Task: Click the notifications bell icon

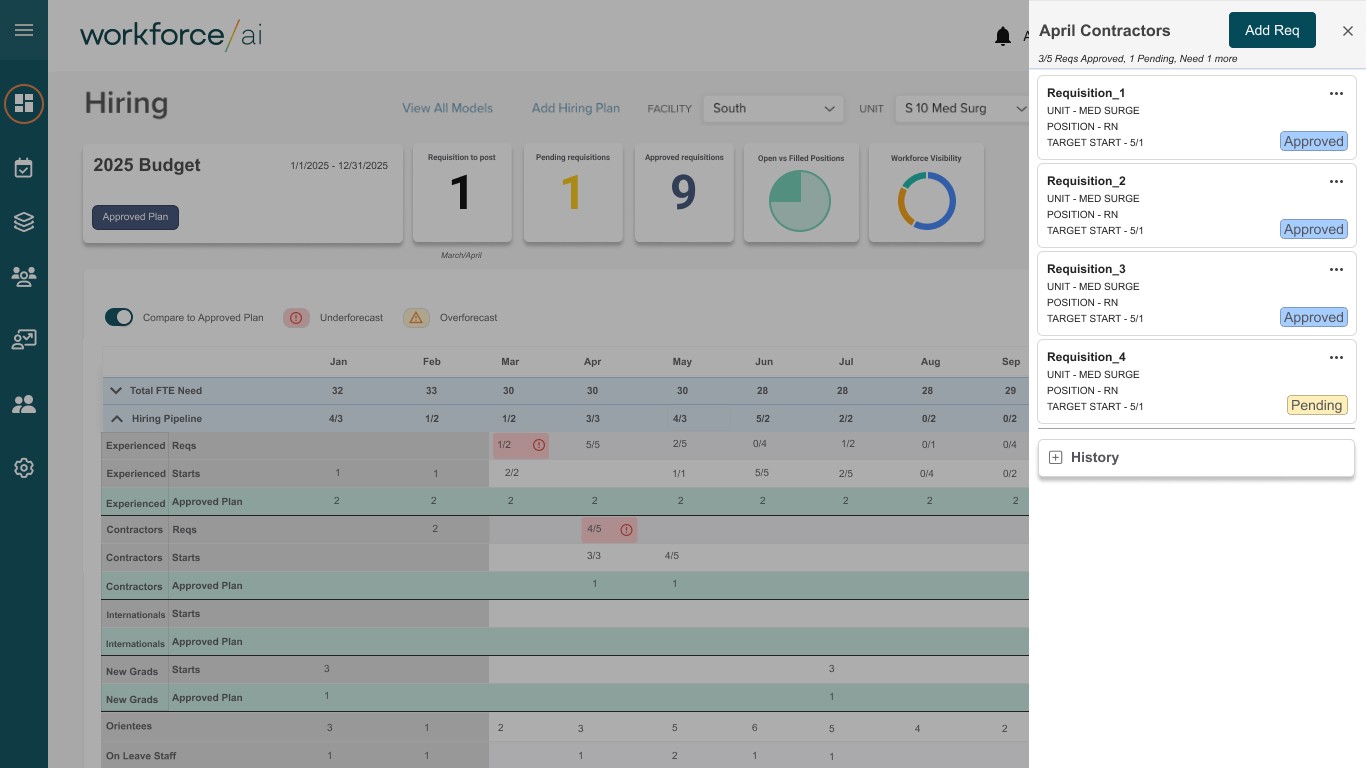Action: pos(1003,36)
